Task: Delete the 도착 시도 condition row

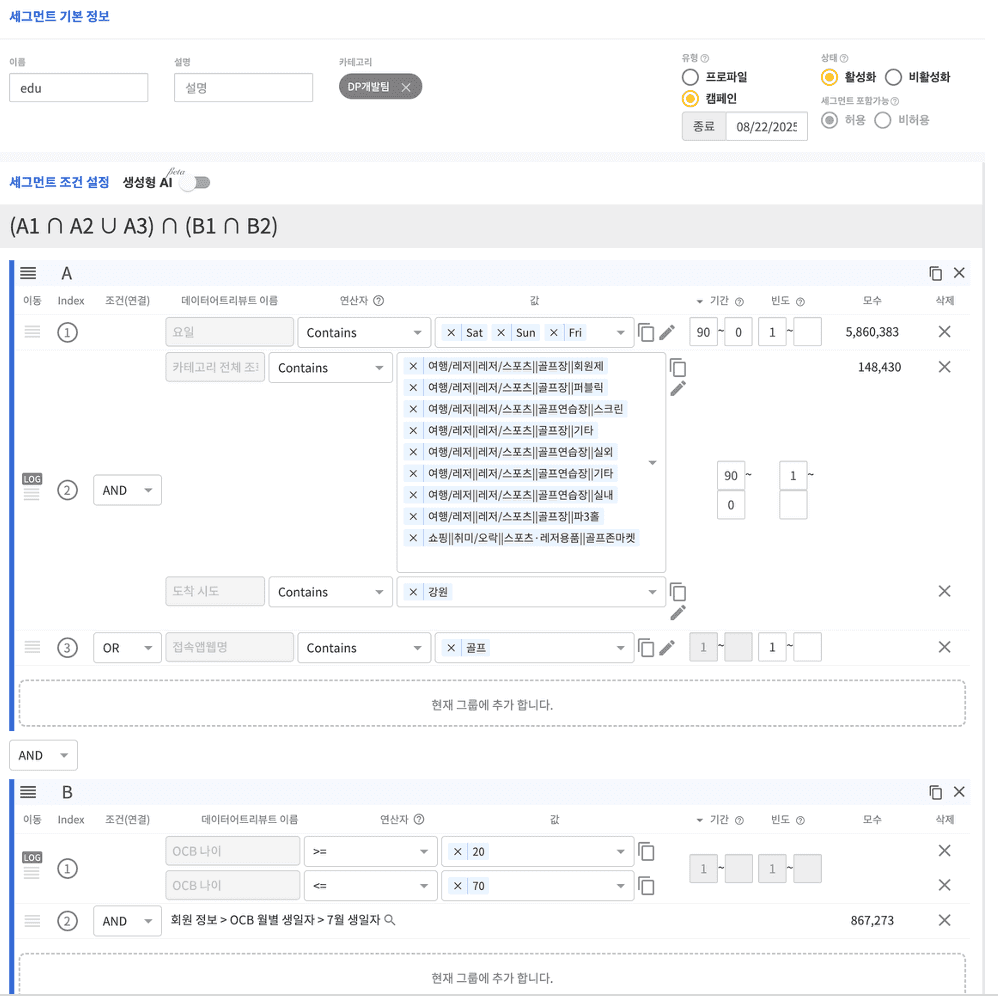Action: click(x=944, y=591)
